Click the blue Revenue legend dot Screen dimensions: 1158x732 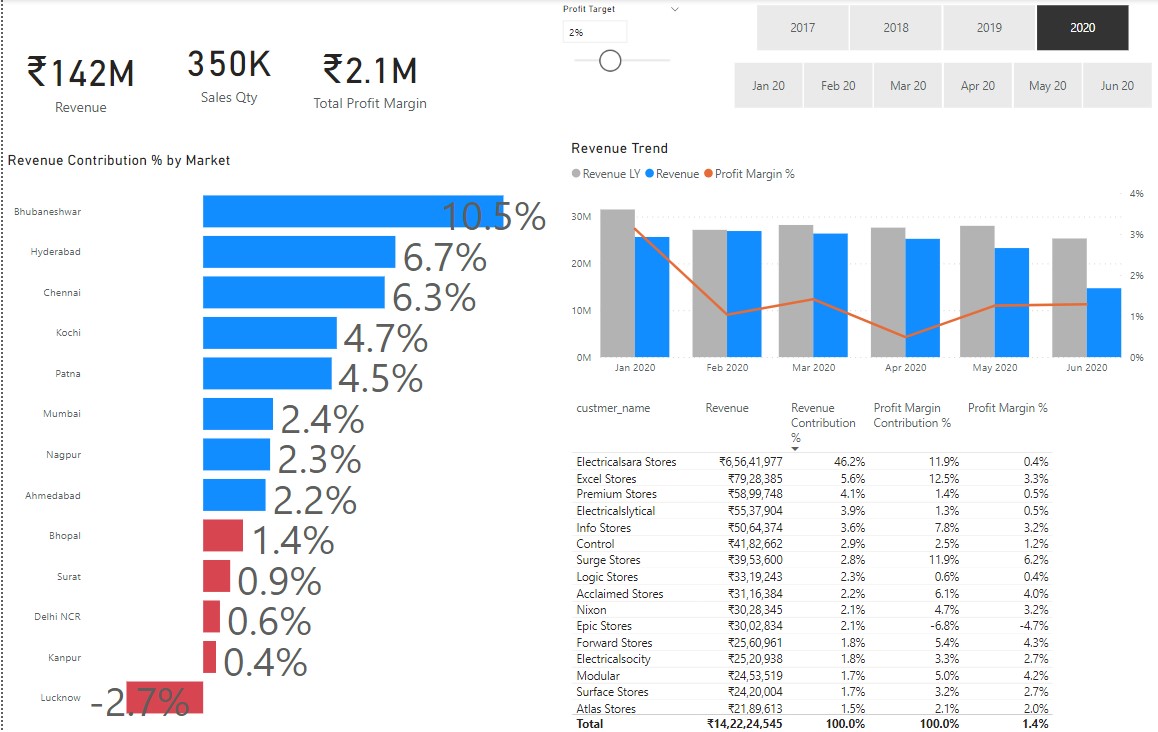(x=649, y=174)
